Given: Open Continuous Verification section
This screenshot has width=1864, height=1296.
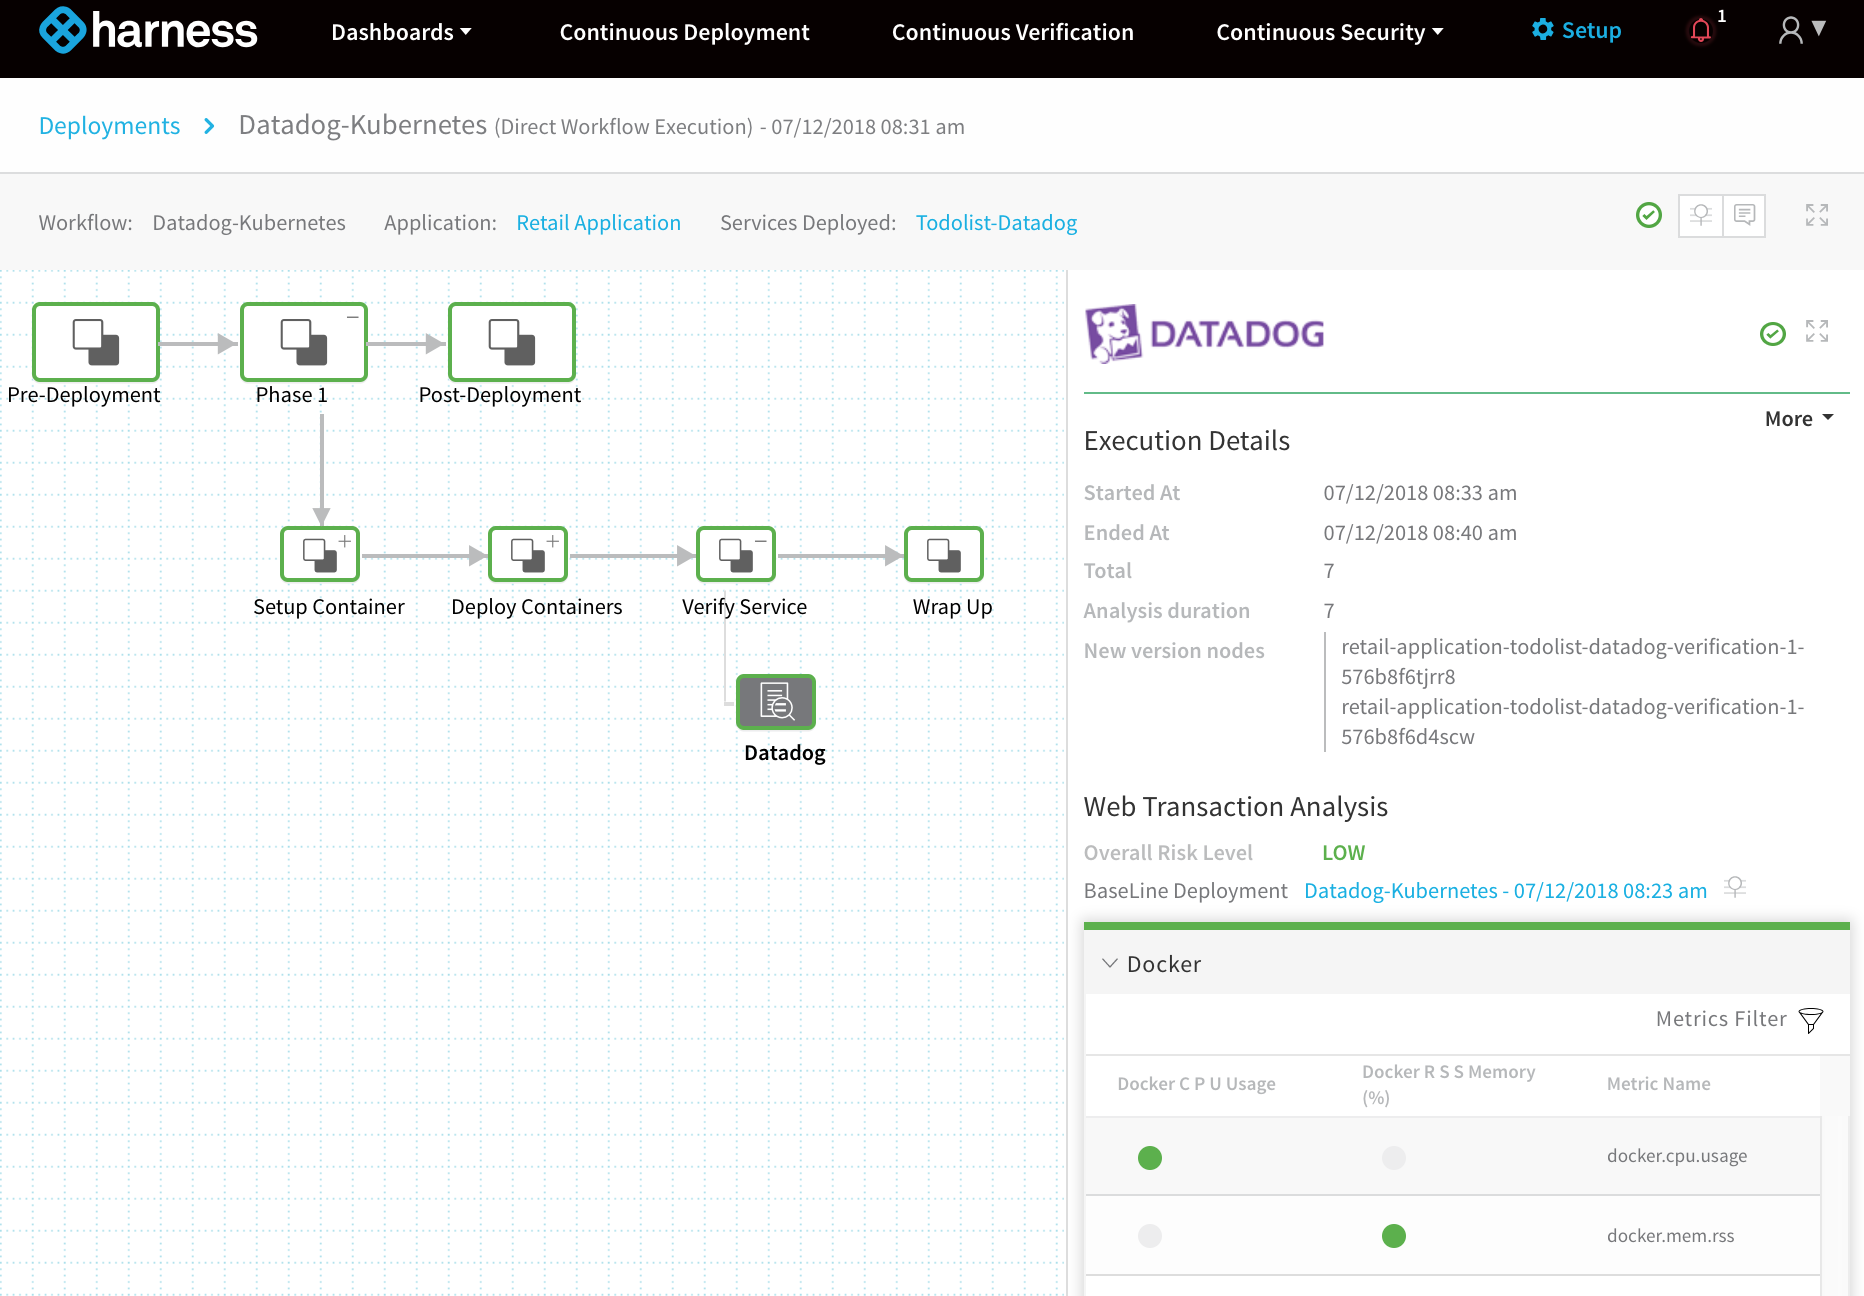Looking at the screenshot, I should [x=1012, y=32].
